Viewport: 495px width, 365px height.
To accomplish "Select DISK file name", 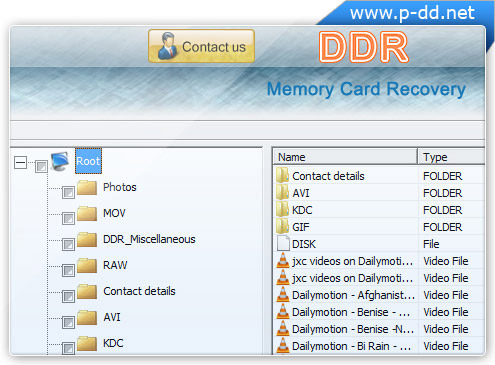I will [x=304, y=244].
